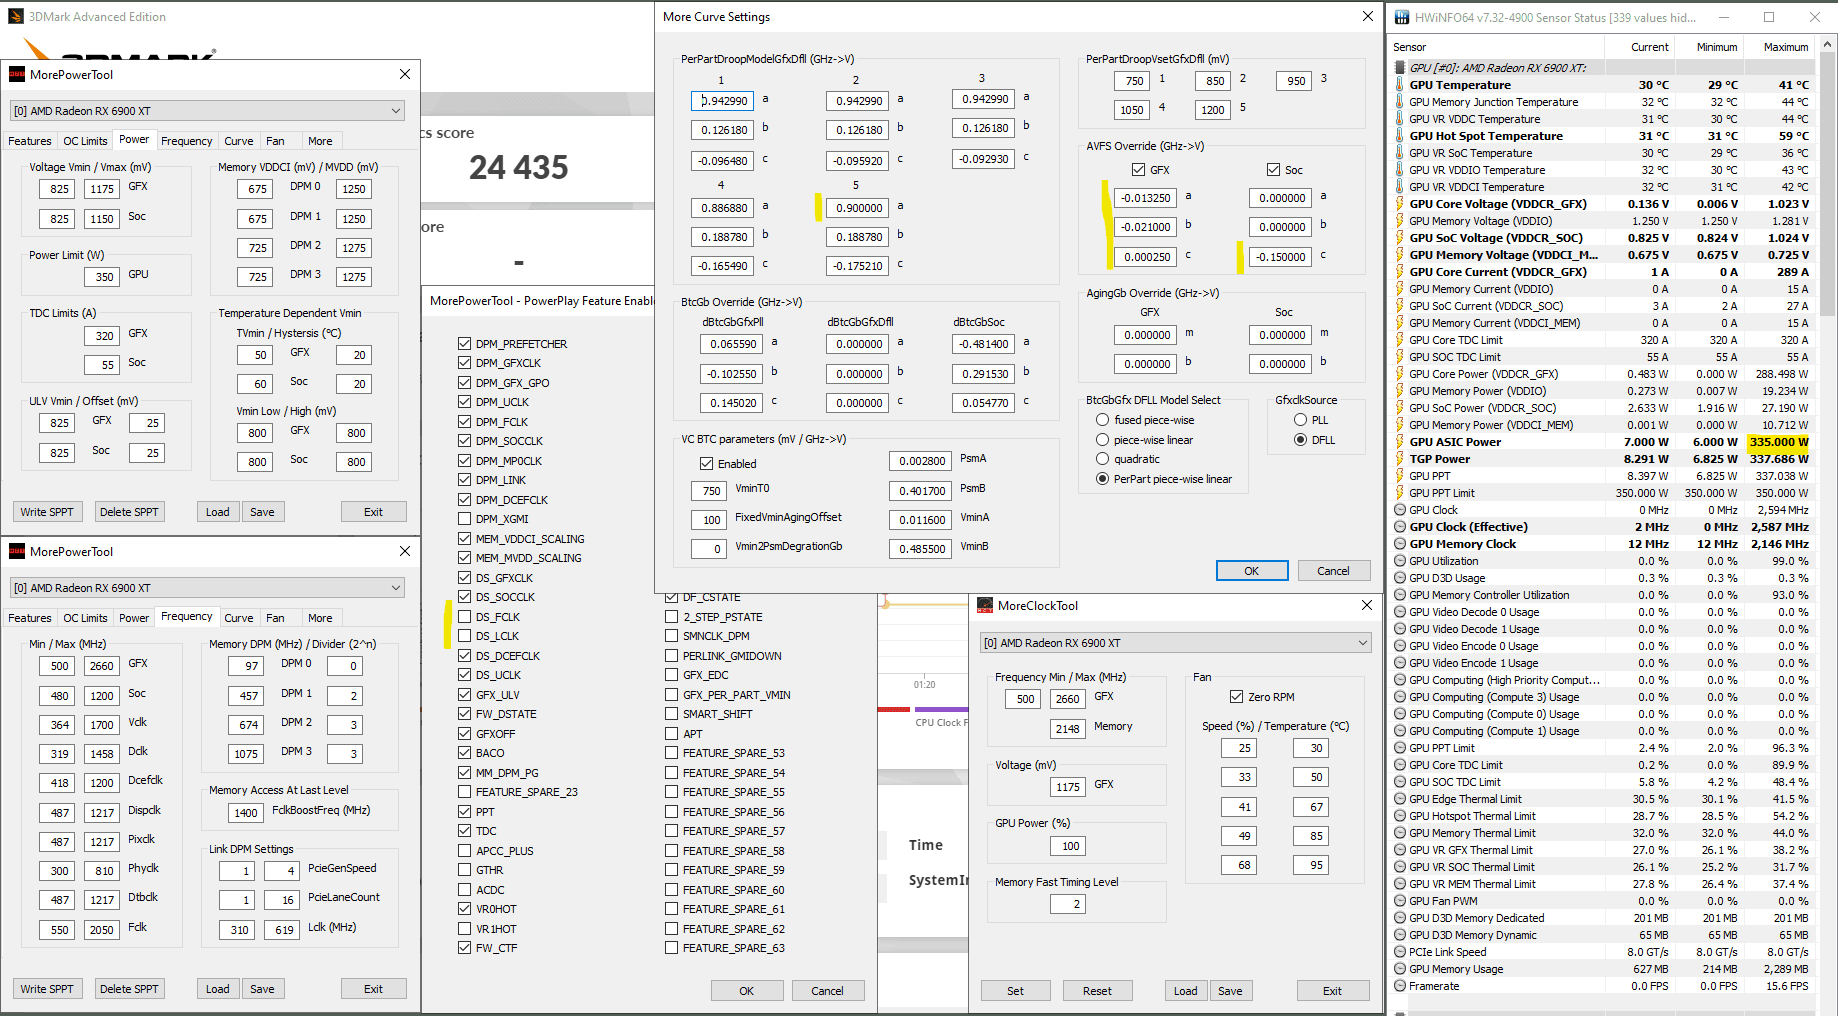Open Features tab in MorePowerTool showing Power Limit
Viewport: 1838px width, 1016px height.
(30, 141)
